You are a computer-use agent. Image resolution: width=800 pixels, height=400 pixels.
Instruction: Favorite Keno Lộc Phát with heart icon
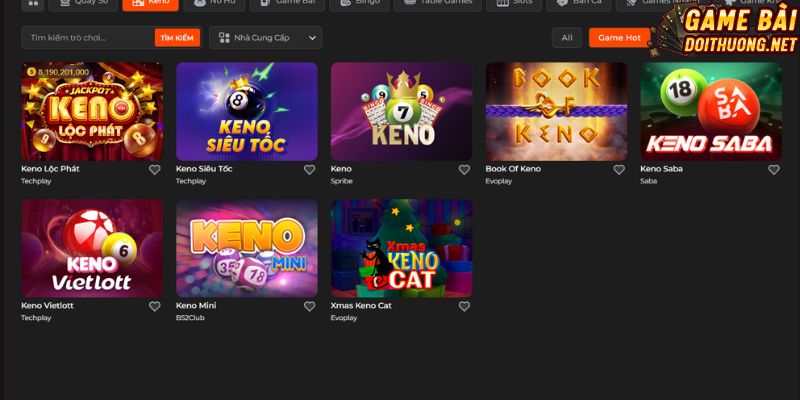tap(155, 170)
